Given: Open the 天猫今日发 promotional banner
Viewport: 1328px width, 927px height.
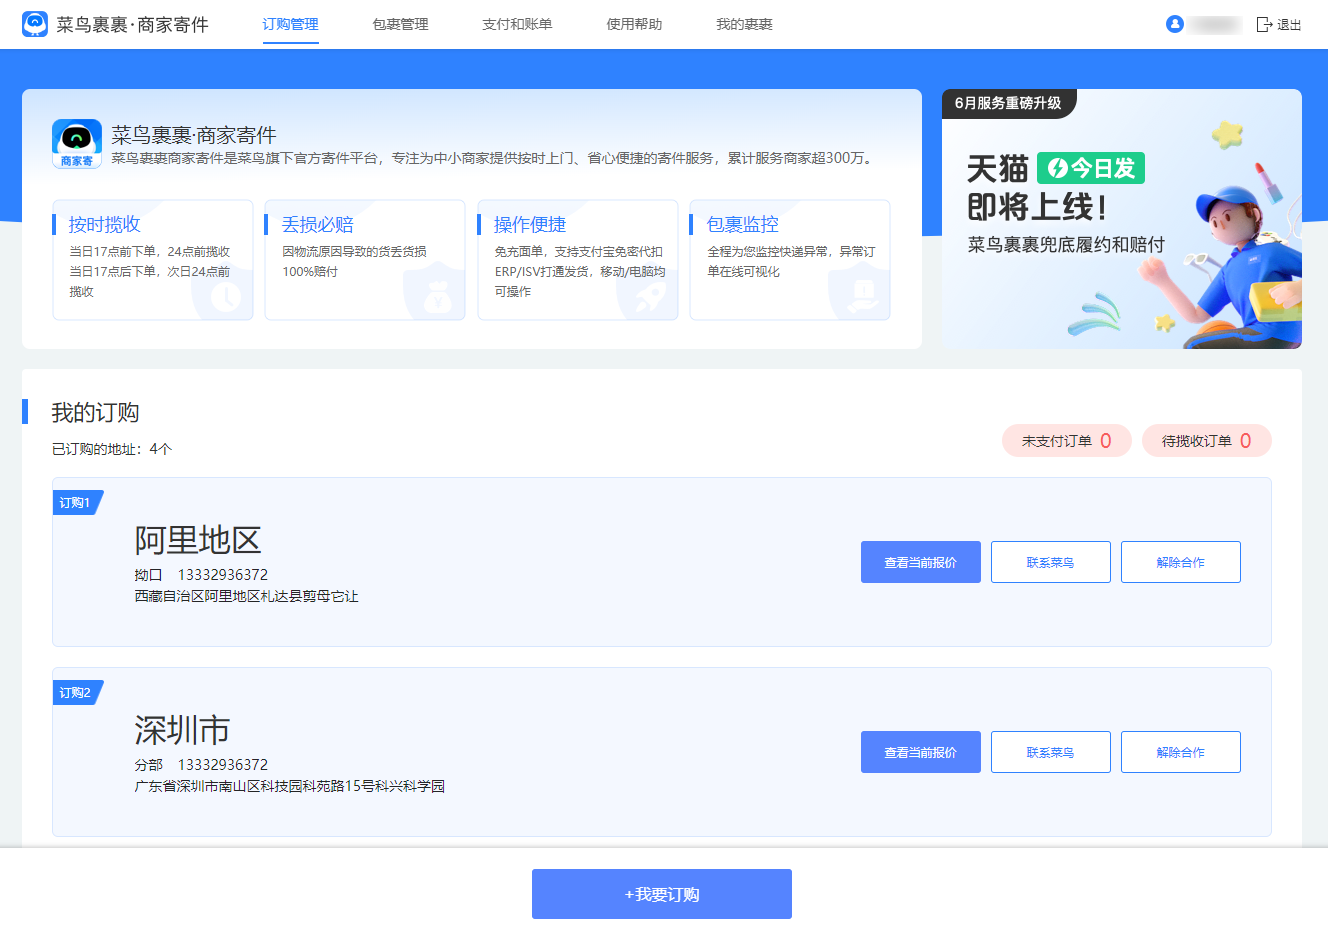Looking at the screenshot, I should click(x=1122, y=219).
